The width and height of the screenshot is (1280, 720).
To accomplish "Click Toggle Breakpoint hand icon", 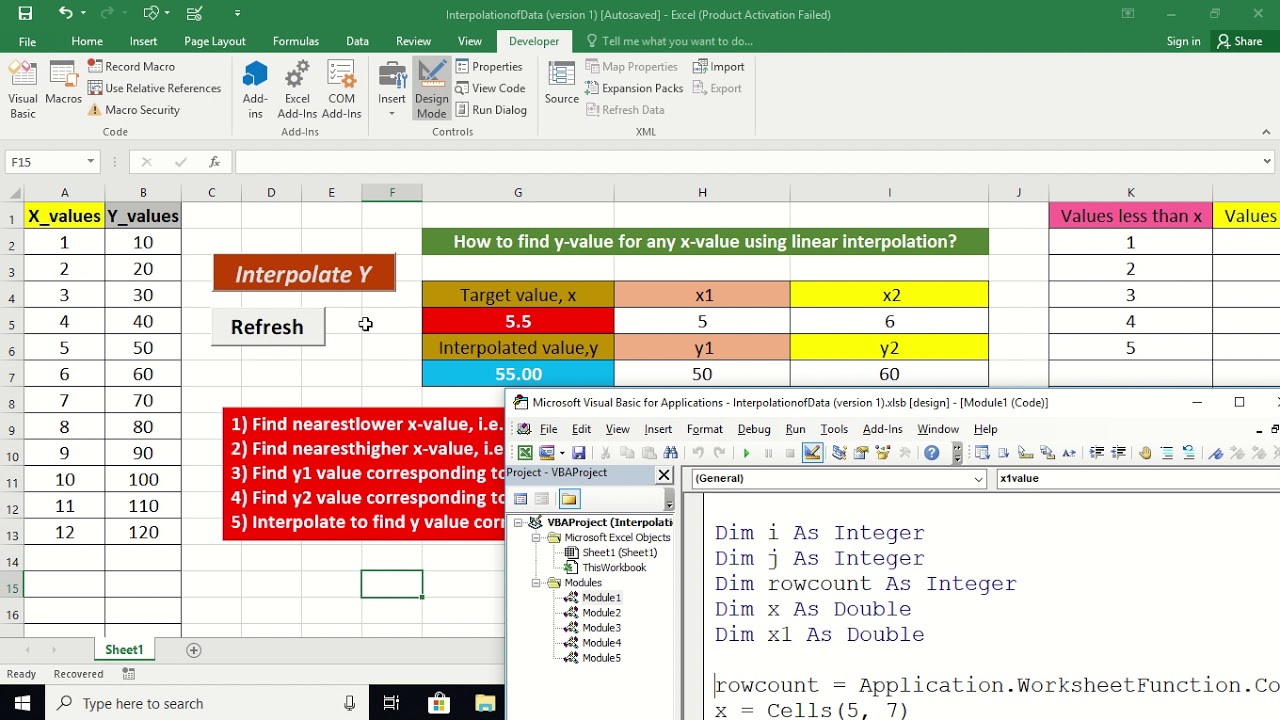I will click(1145, 453).
